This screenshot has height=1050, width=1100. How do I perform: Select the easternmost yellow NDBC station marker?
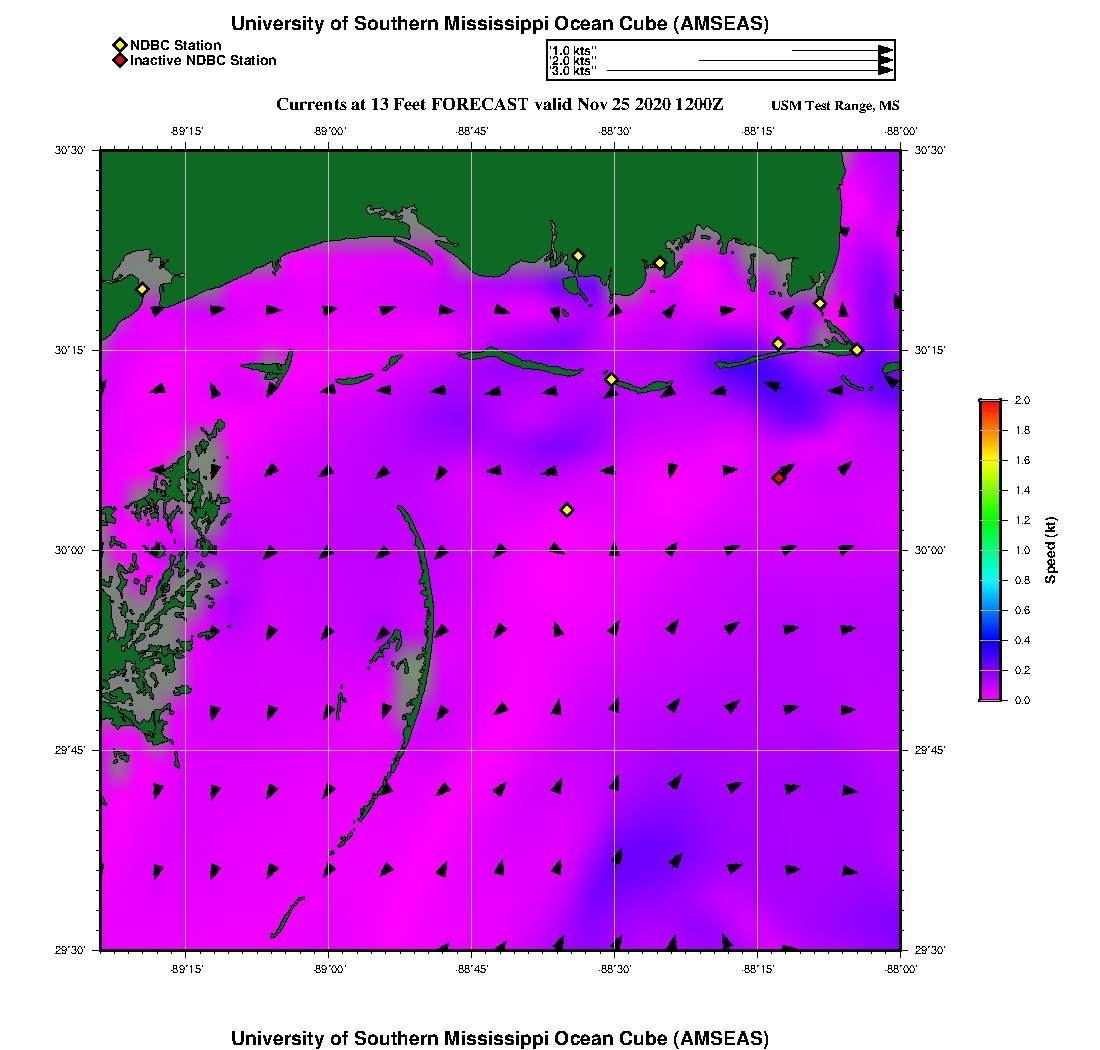tap(857, 350)
